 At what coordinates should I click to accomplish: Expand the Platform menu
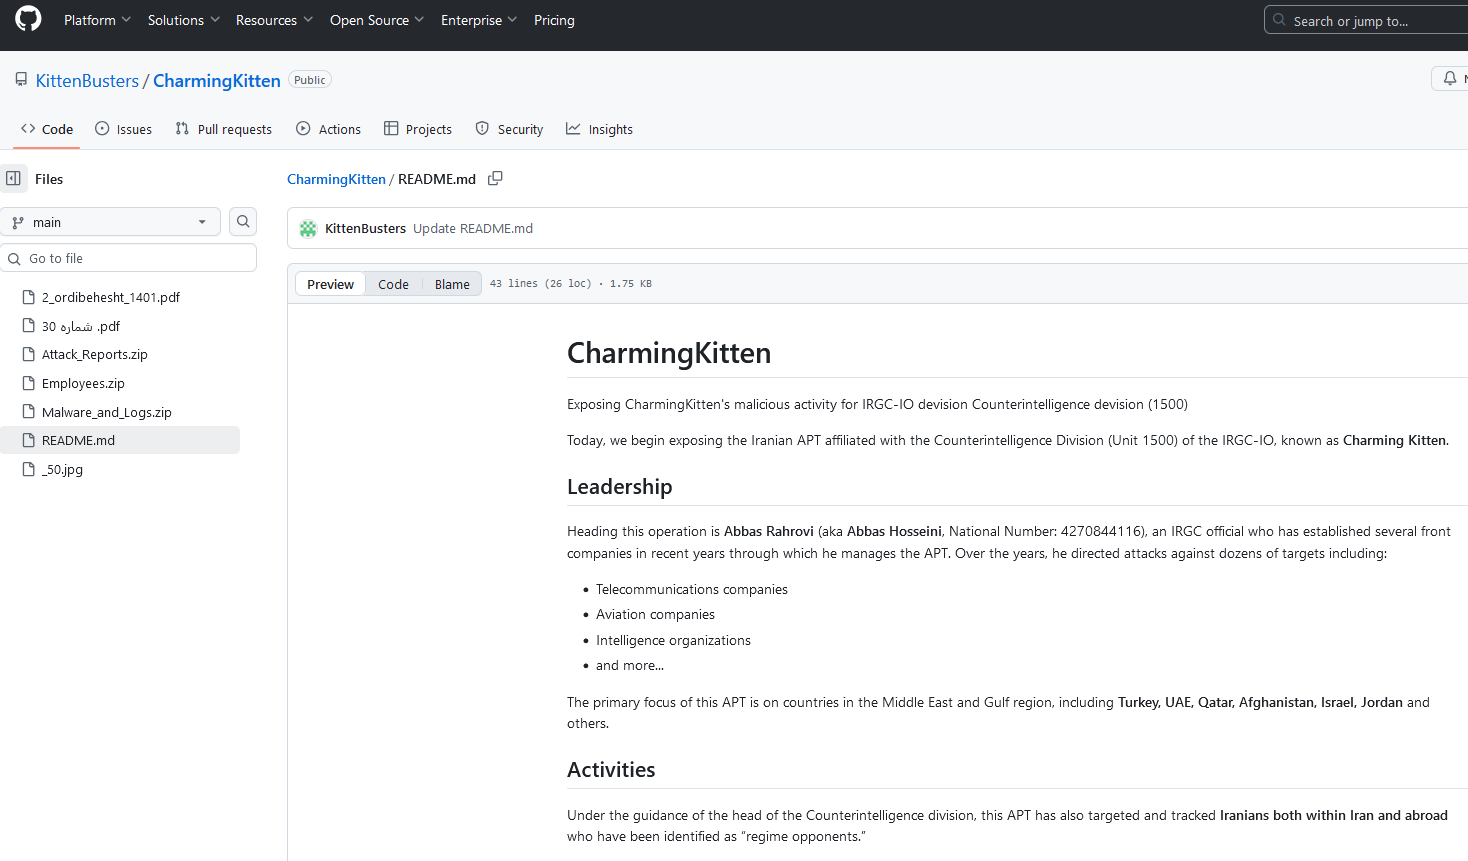point(97,20)
